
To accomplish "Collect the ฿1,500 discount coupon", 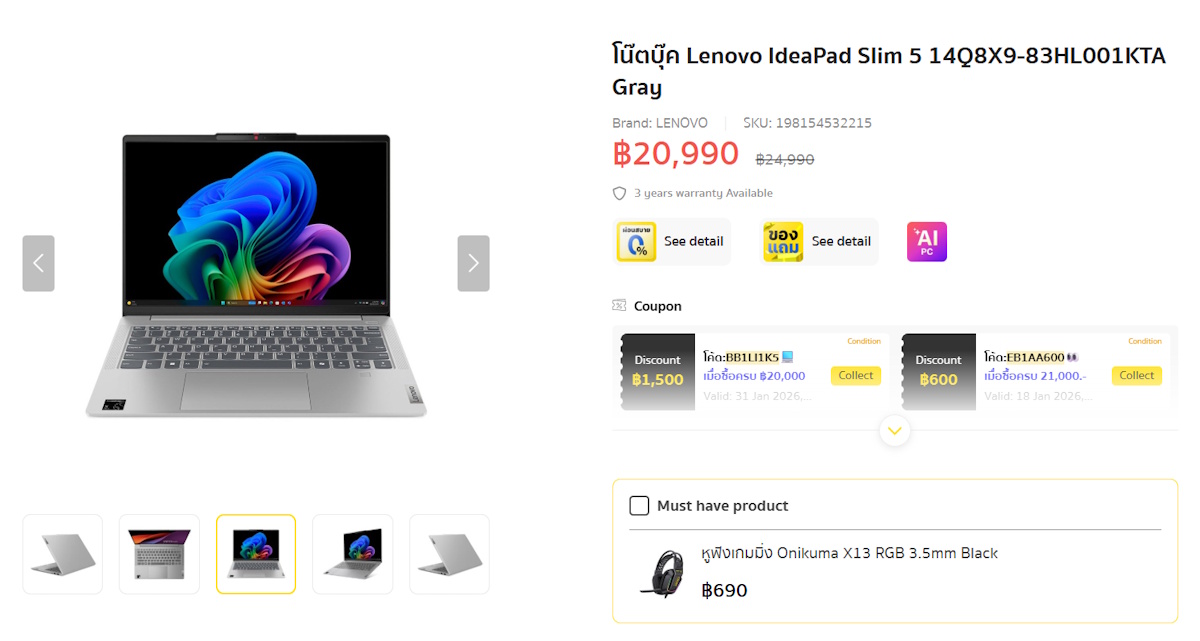I will [x=856, y=376].
